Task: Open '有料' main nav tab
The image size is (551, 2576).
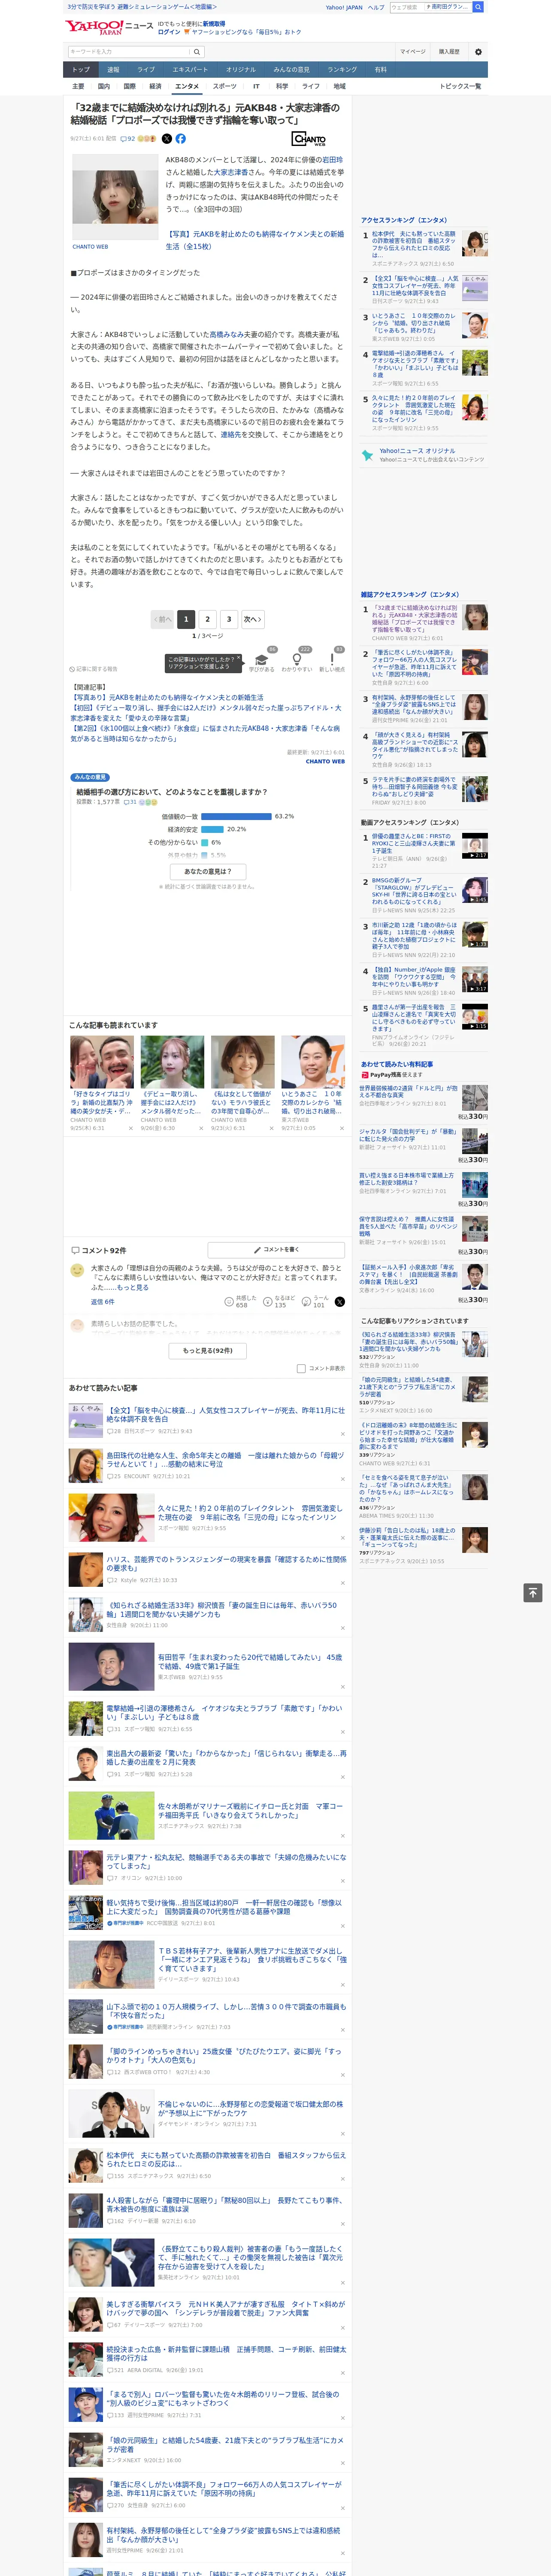Action: coord(380,70)
